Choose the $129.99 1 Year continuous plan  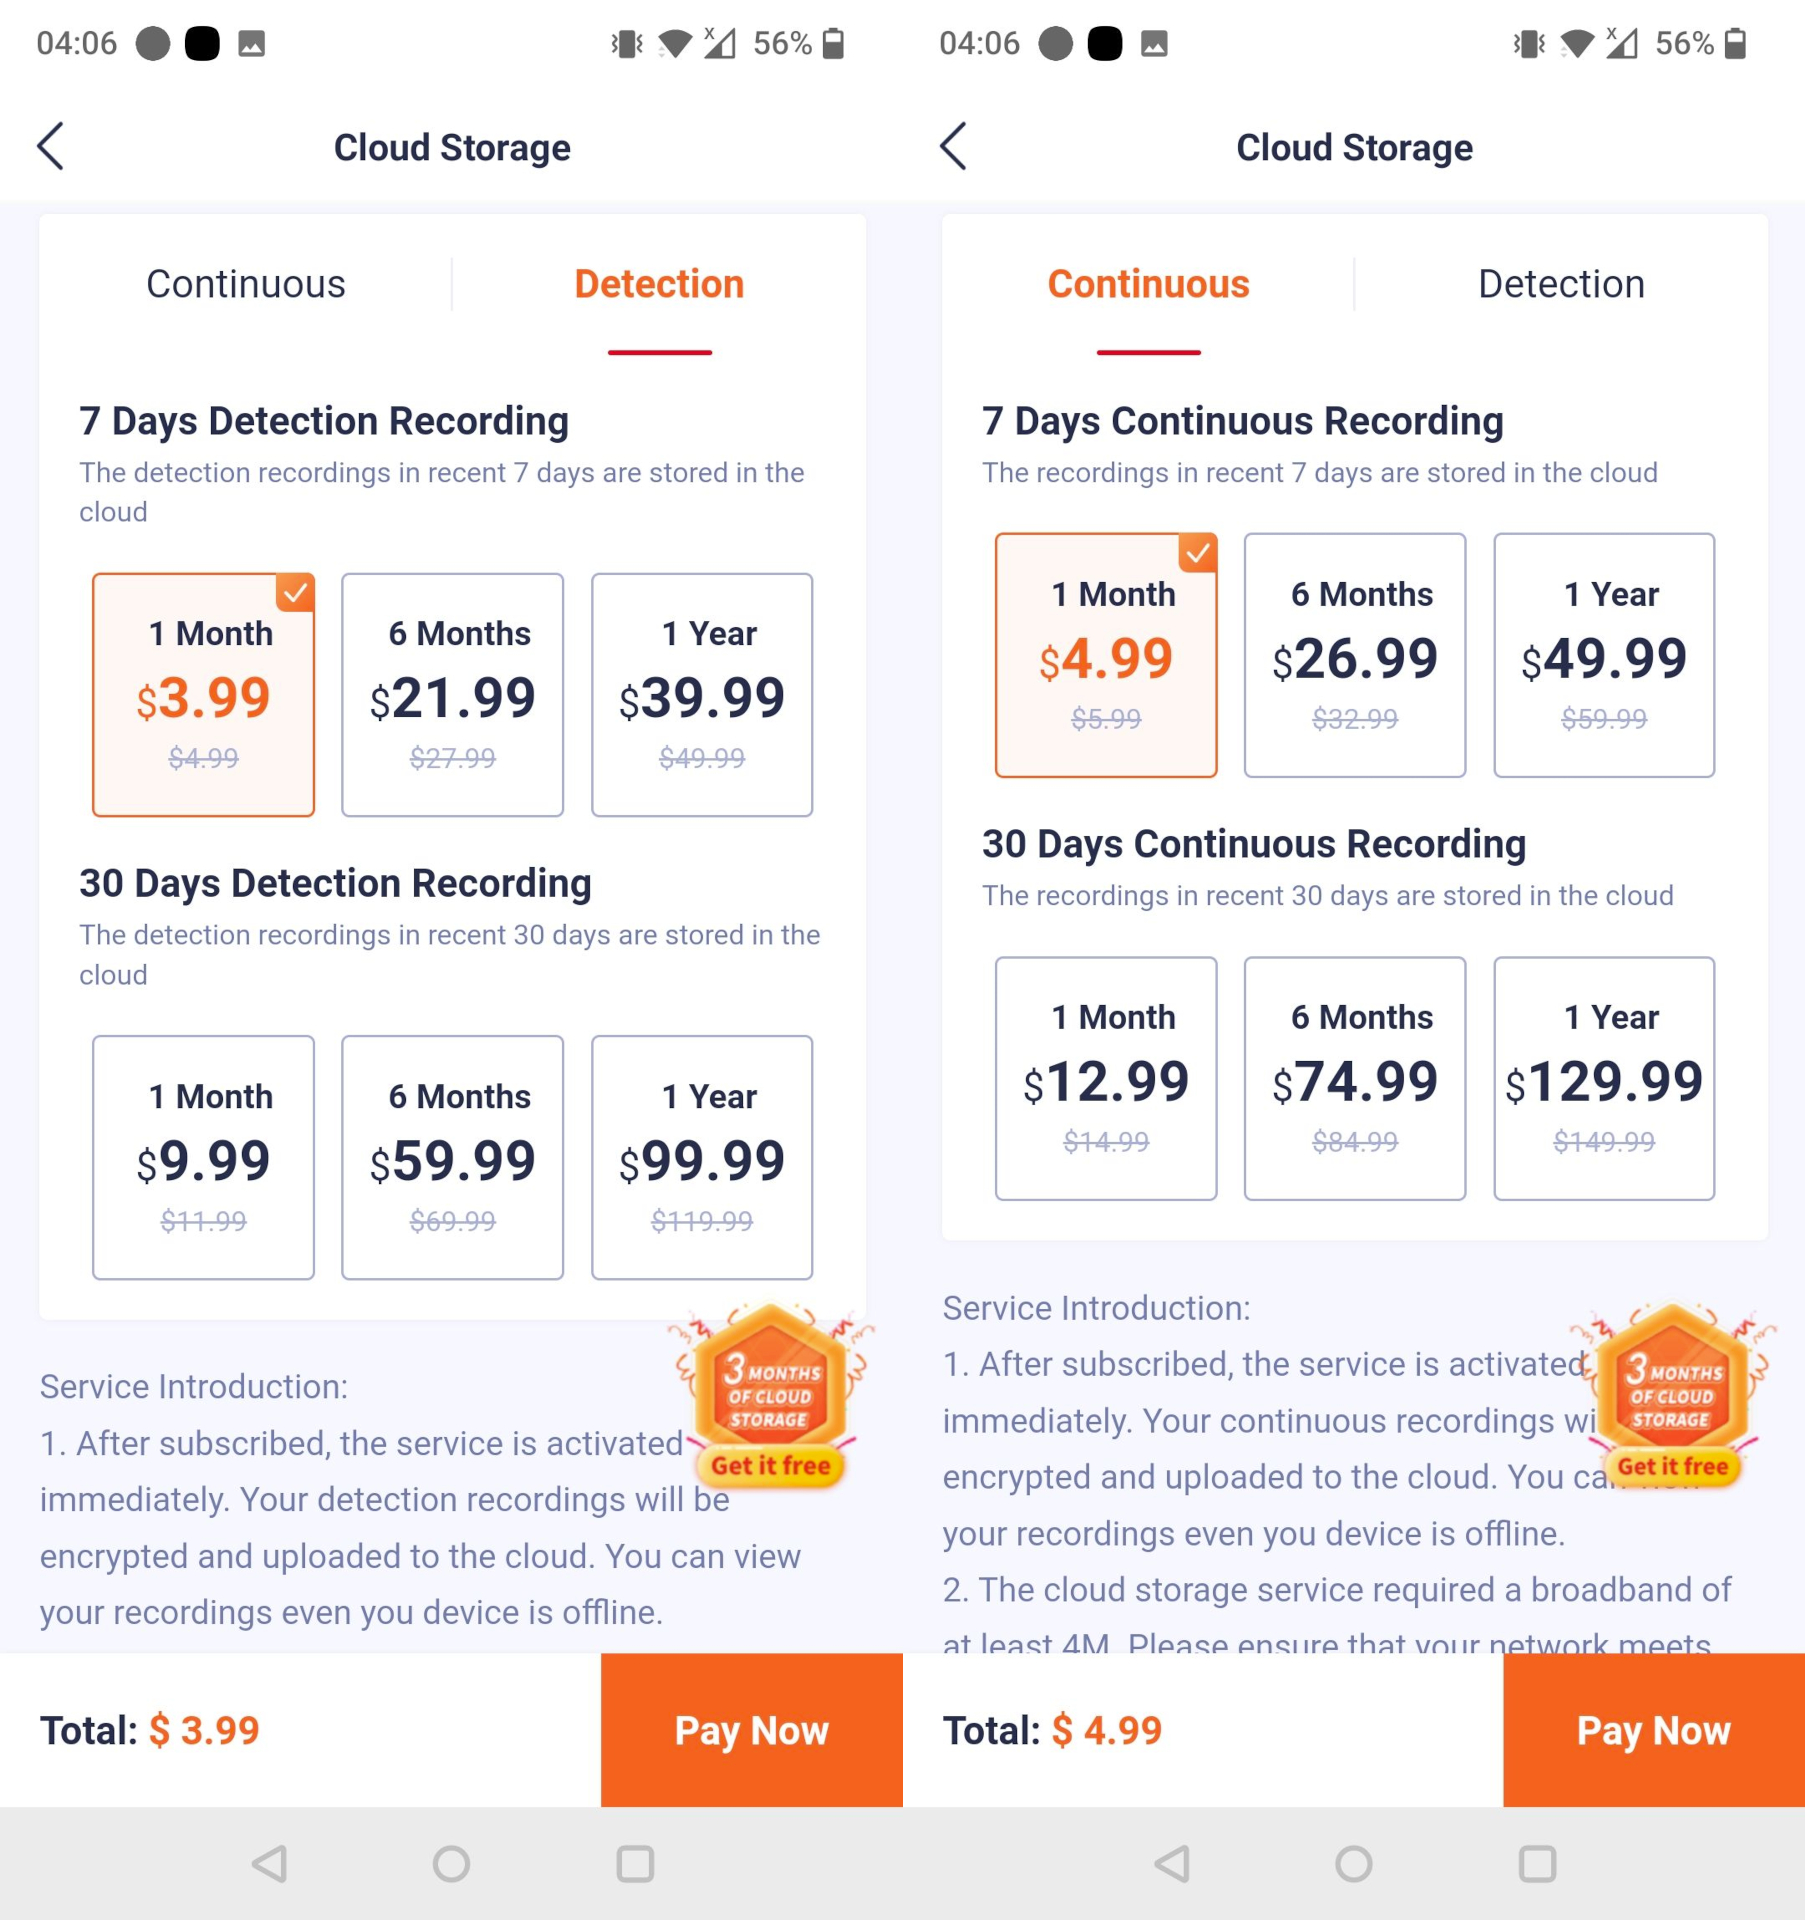(x=1603, y=1078)
